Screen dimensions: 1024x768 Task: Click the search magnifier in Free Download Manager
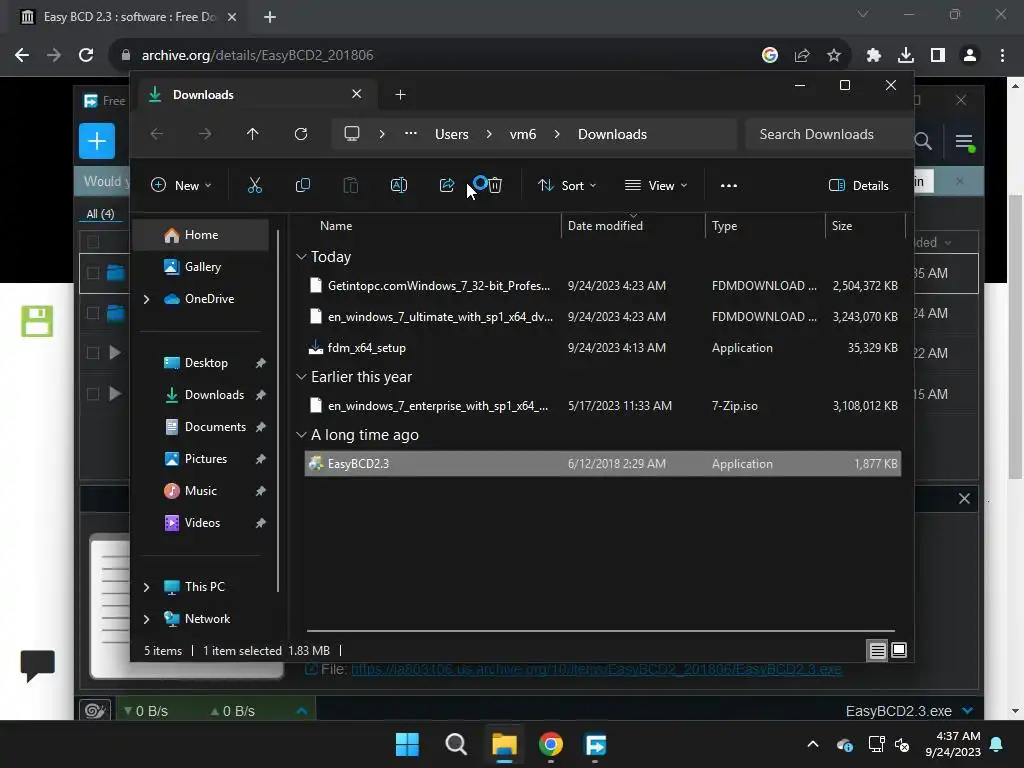coord(923,141)
